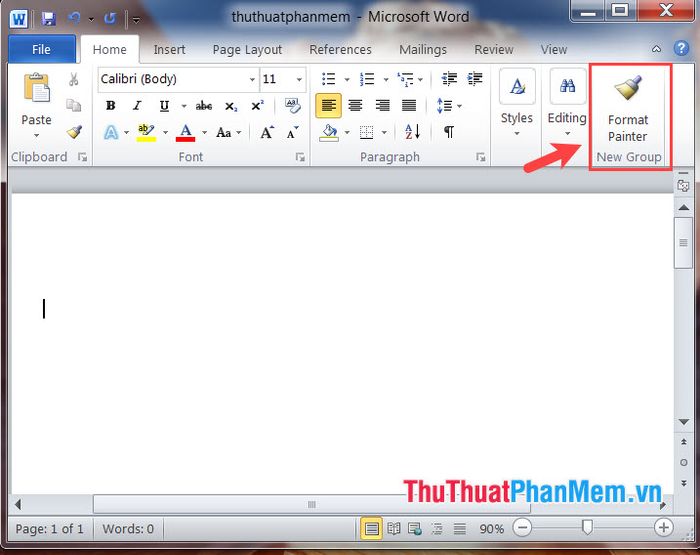Click the Numbering list icon
Viewport: 700px width, 555px height.
[367, 79]
